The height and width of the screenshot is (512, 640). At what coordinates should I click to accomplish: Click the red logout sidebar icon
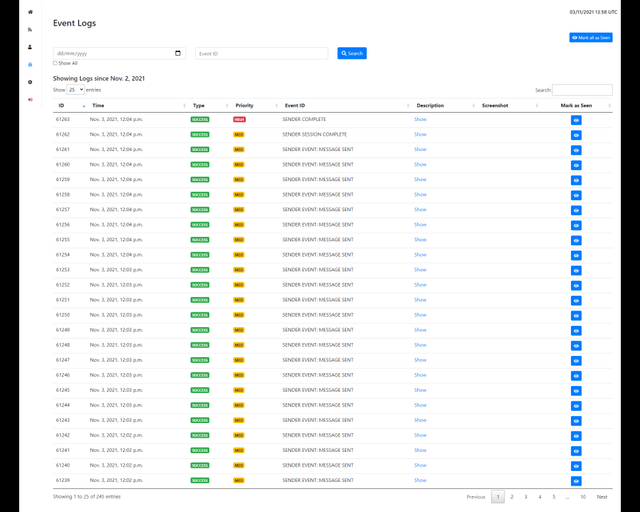[30, 99]
